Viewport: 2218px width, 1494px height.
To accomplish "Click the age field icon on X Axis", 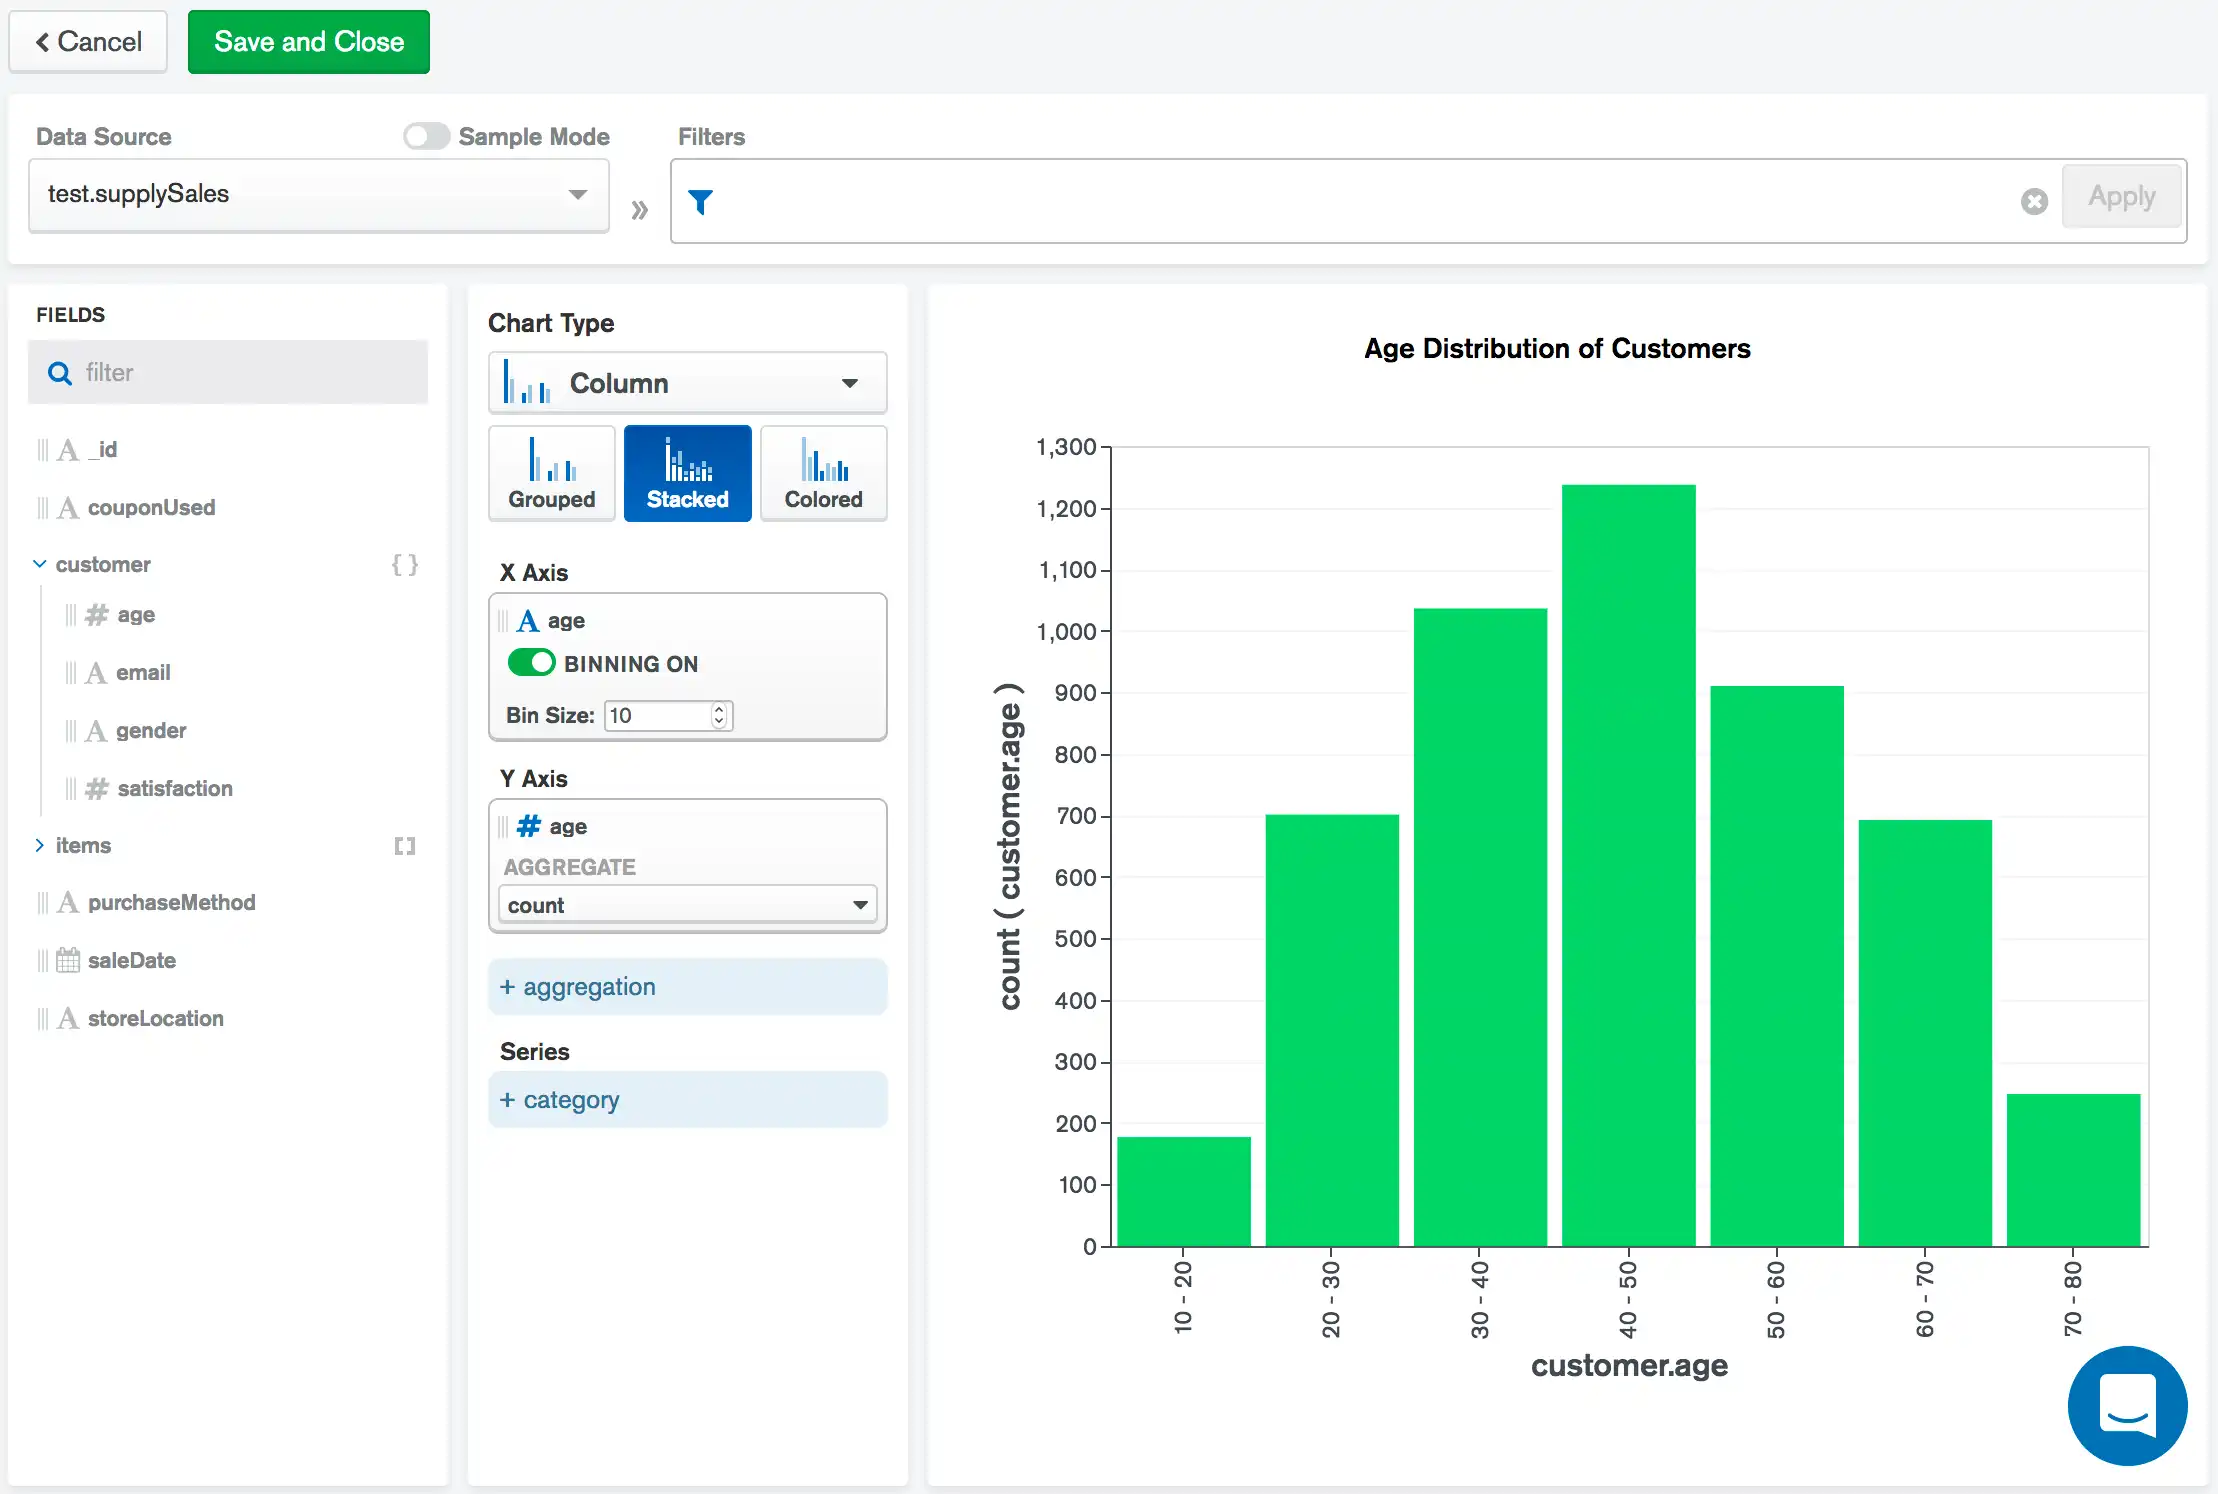I will 530,619.
